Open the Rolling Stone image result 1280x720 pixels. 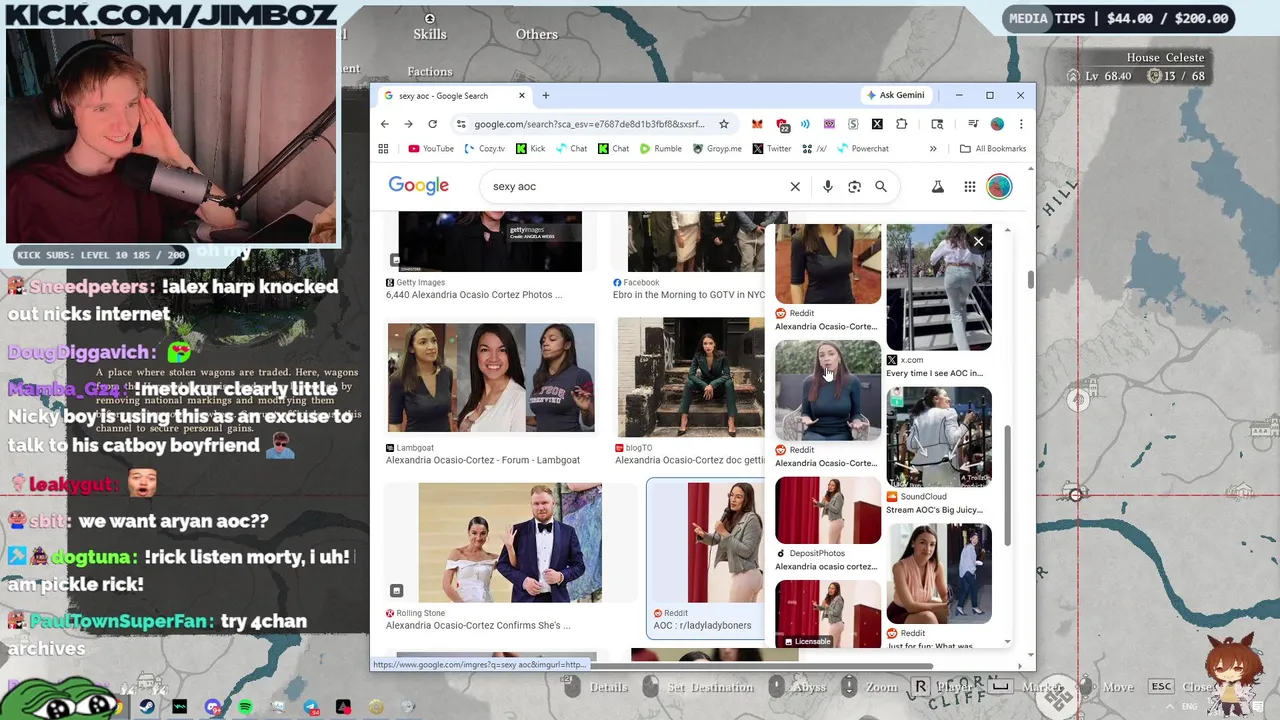[510, 542]
